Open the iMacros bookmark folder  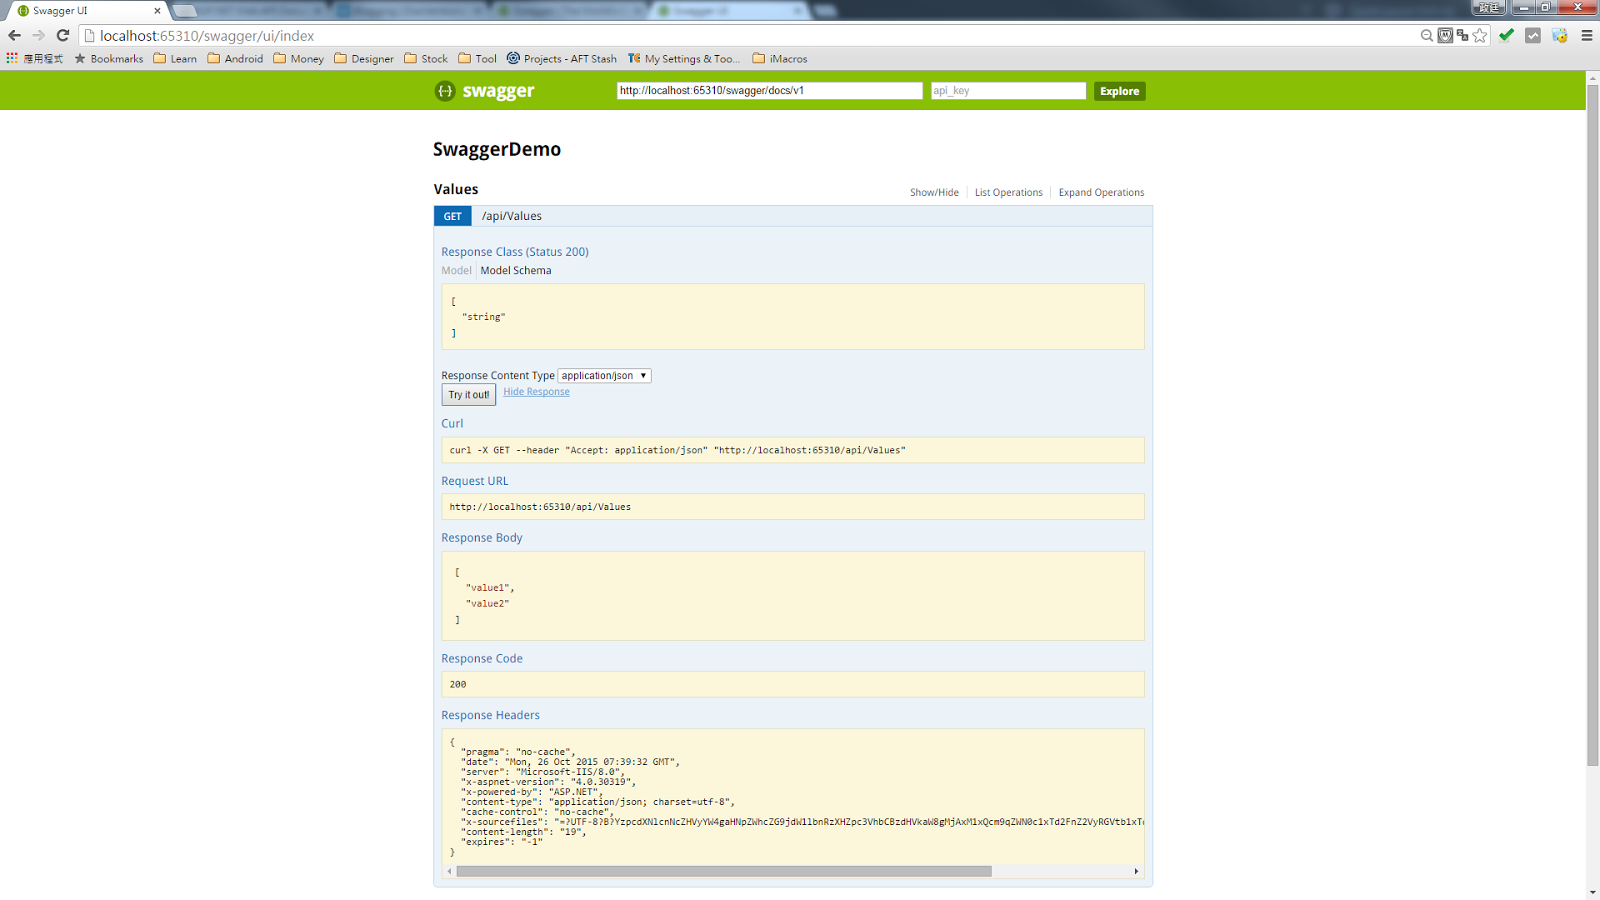tap(780, 58)
